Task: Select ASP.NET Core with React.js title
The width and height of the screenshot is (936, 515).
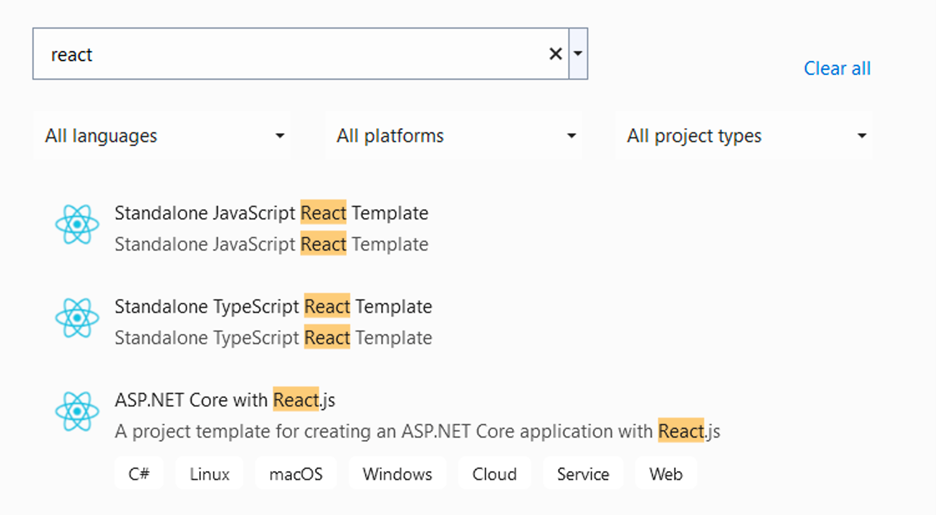Action: (x=225, y=399)
